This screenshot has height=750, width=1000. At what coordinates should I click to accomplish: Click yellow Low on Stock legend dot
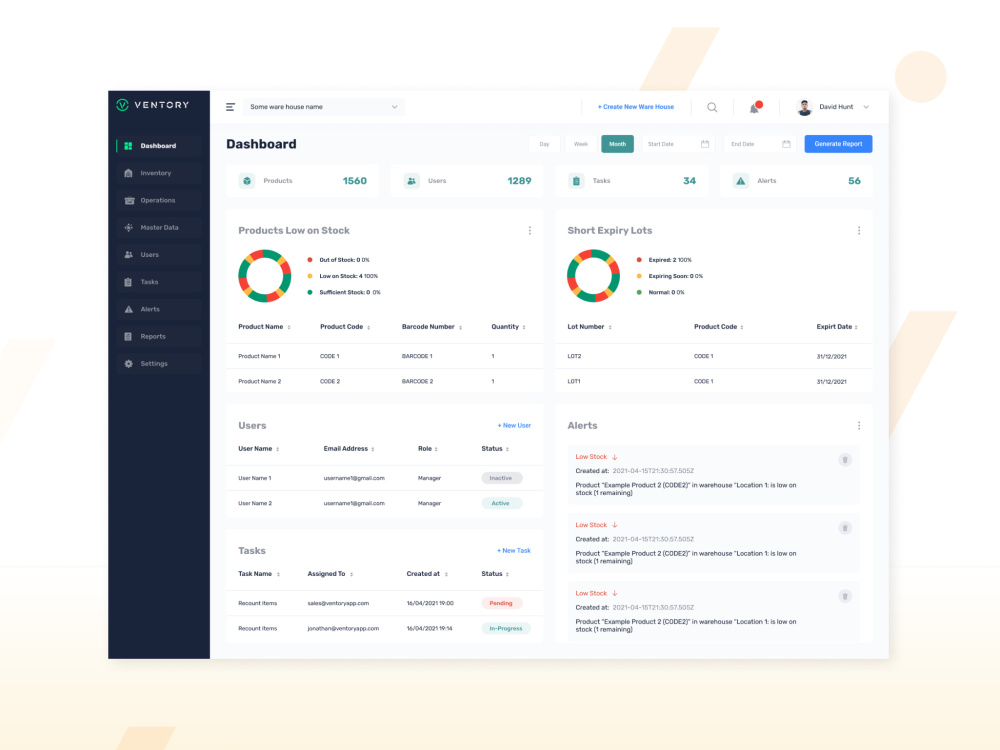point(310,276)
